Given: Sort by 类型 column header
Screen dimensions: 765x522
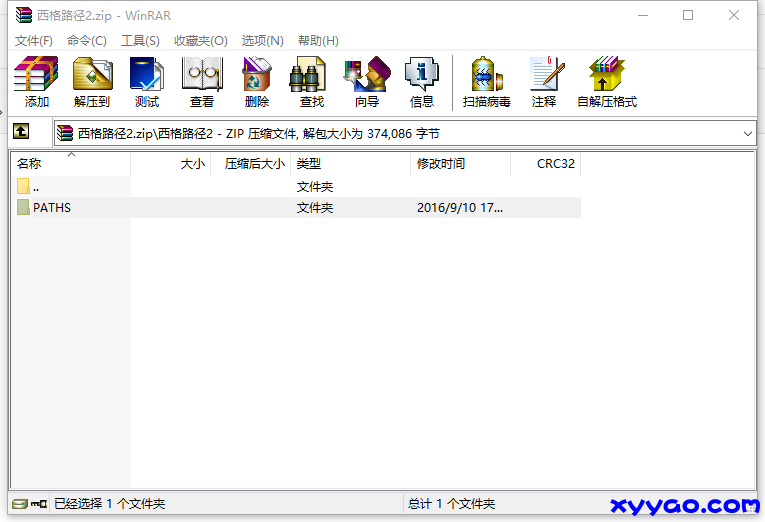Looking at the screenshot, I should (351, 164).
